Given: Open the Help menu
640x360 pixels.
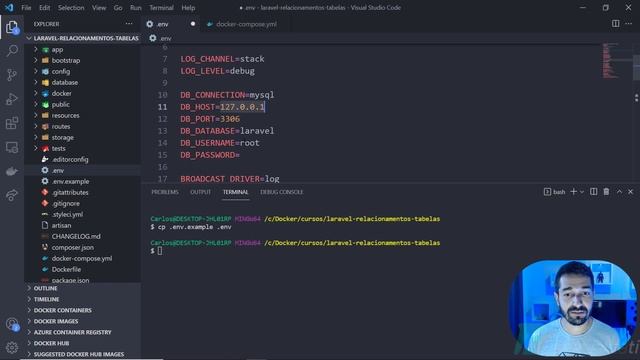Looking at the screenshot, I should point(188,8).
